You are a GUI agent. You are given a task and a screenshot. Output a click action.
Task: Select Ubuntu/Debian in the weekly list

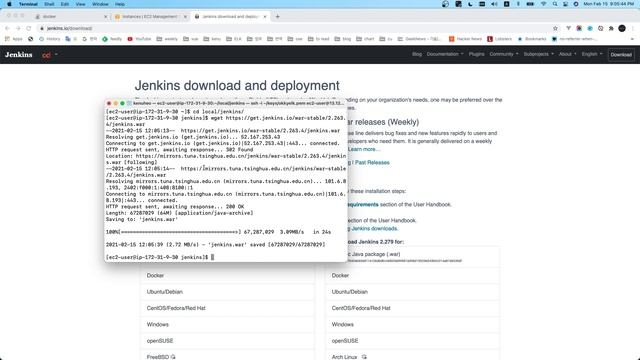coord(413,292)
